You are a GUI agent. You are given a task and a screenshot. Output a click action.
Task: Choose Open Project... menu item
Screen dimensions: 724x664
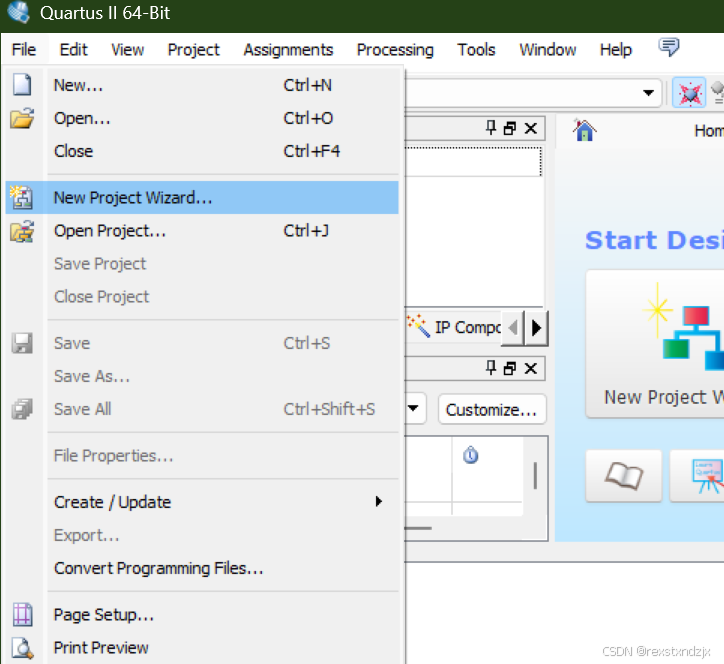click(202, 231)
